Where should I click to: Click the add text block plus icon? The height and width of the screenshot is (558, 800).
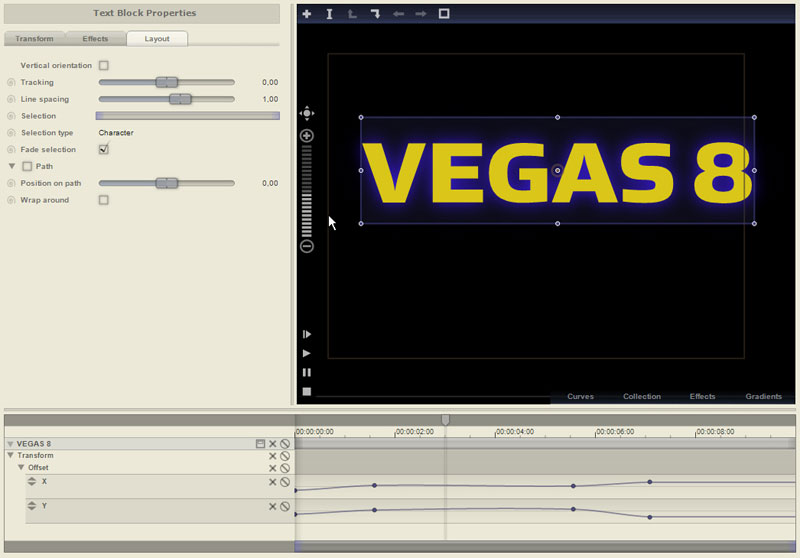click(307, 14)
